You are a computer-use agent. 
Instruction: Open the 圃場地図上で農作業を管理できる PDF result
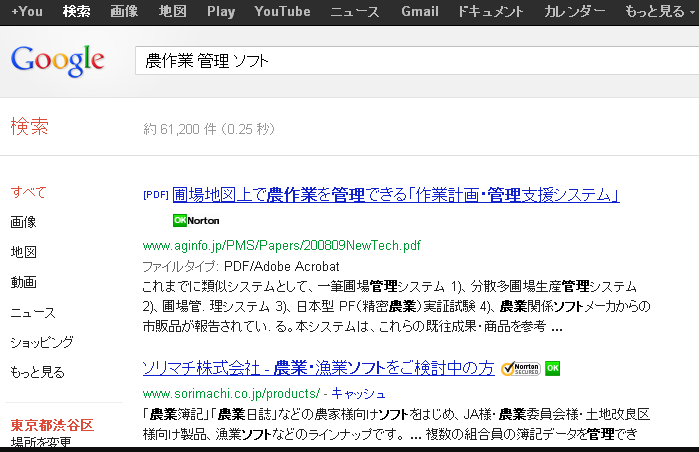(396, 195)
